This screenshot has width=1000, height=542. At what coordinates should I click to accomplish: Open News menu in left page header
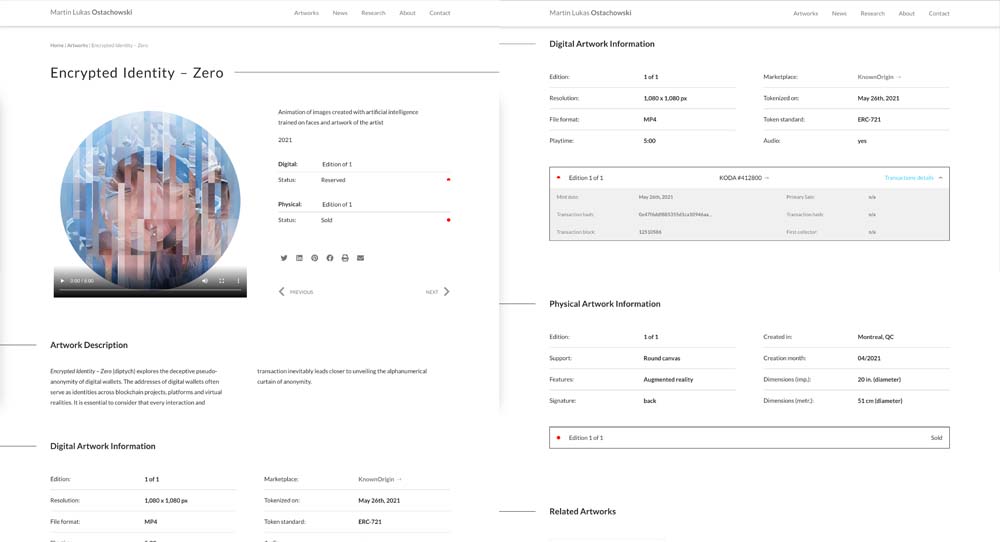[340, 13]
